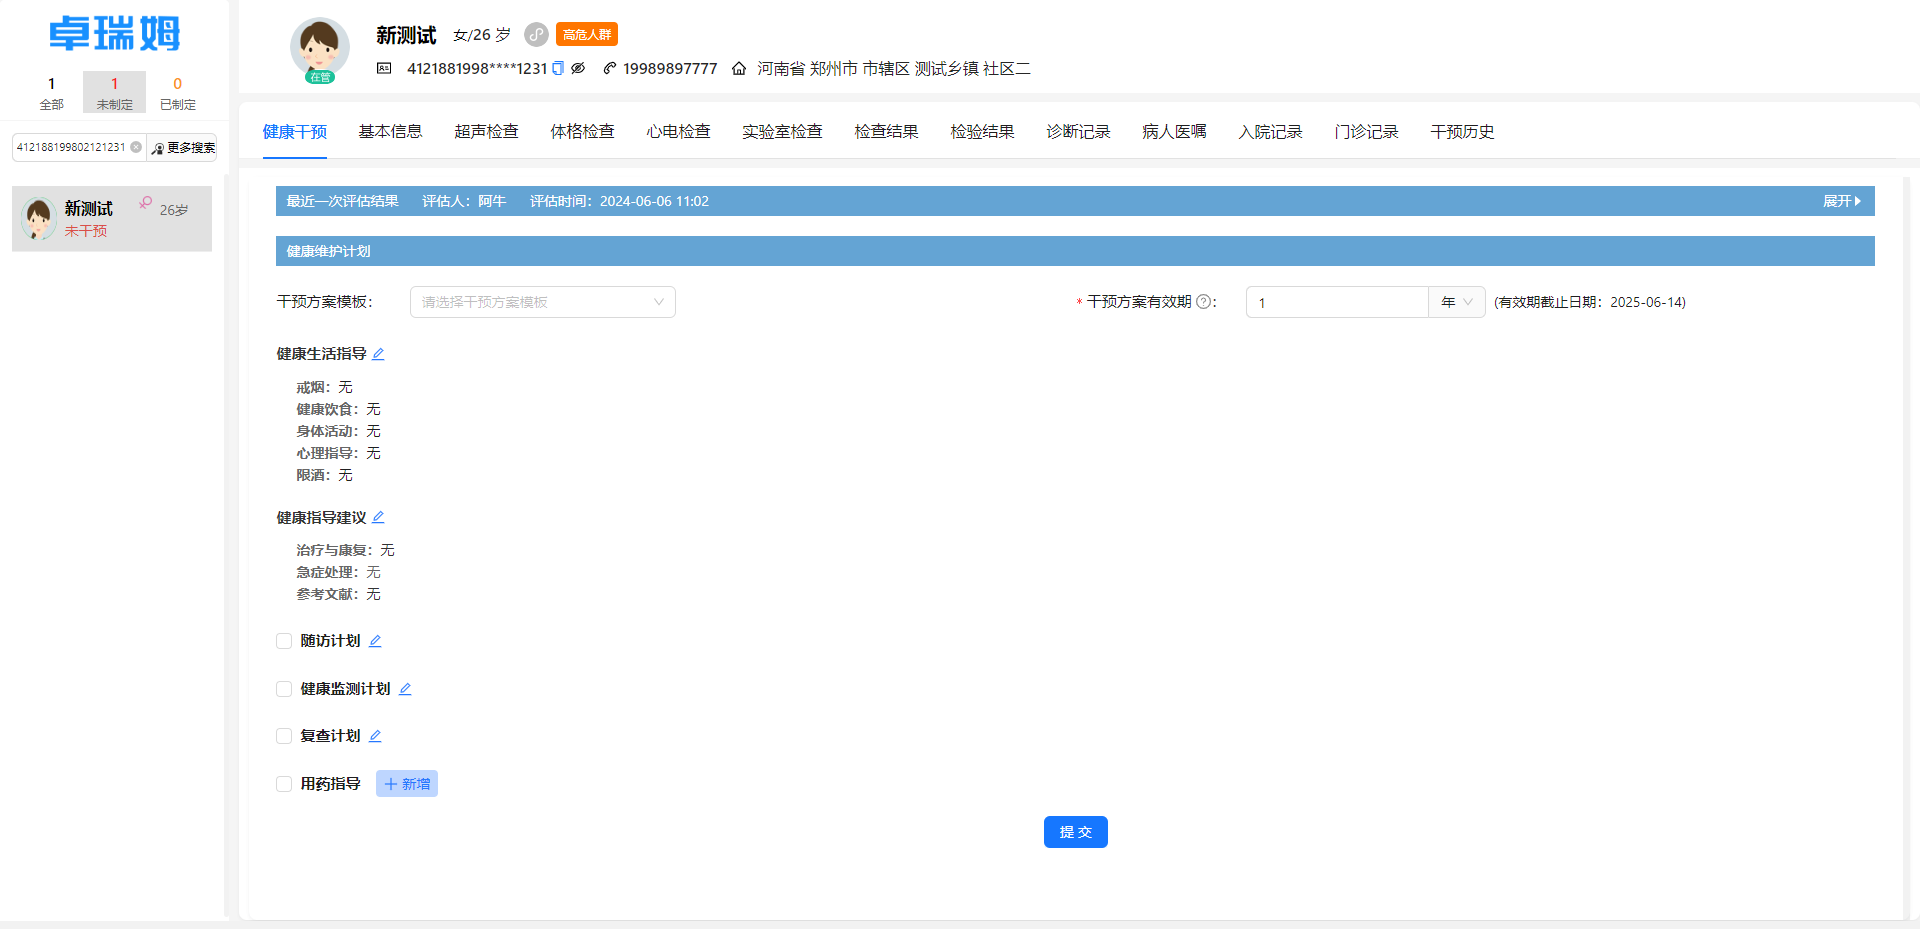Check the 健康监测计划 checkbox

pos(284,689)
